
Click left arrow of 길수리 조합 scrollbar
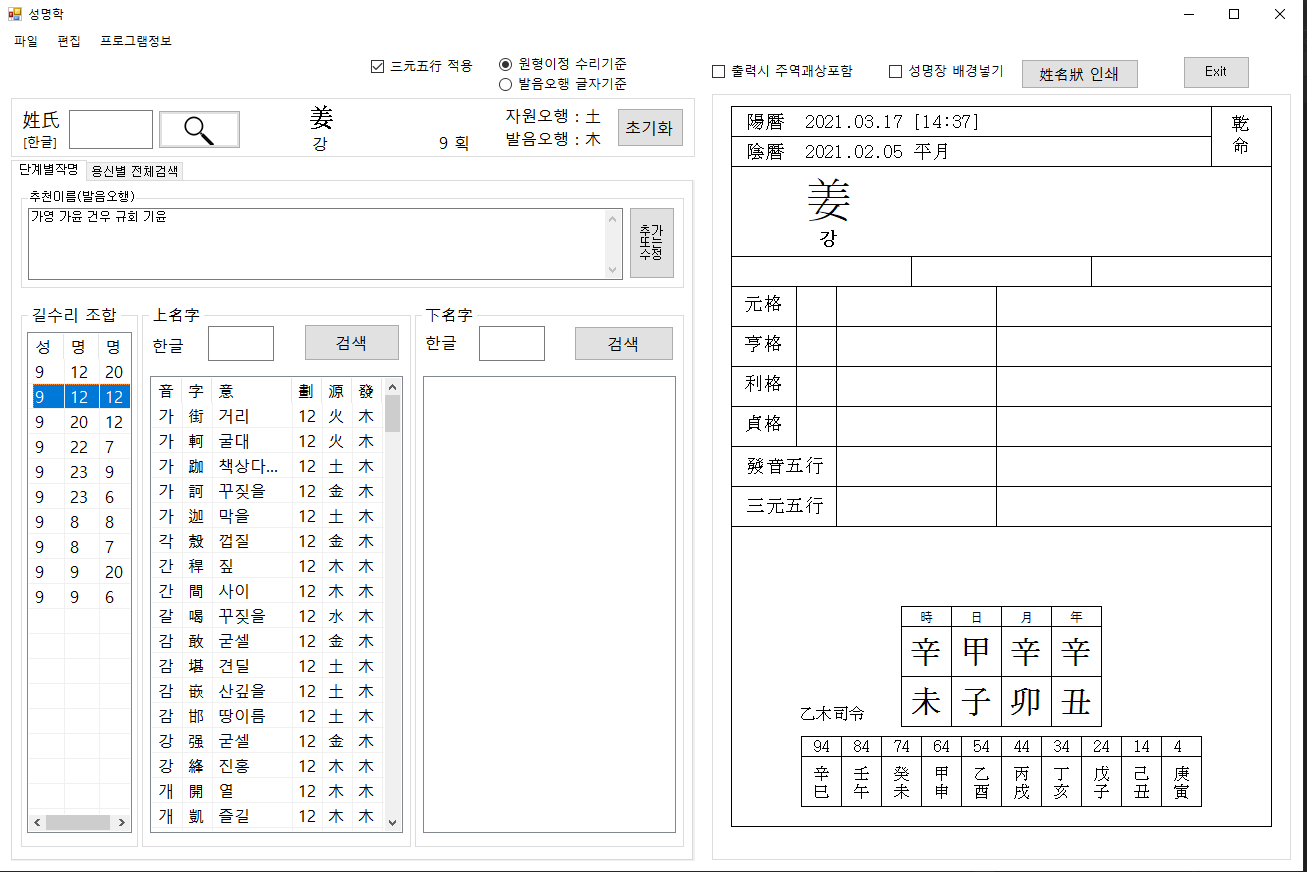(37, 822)
